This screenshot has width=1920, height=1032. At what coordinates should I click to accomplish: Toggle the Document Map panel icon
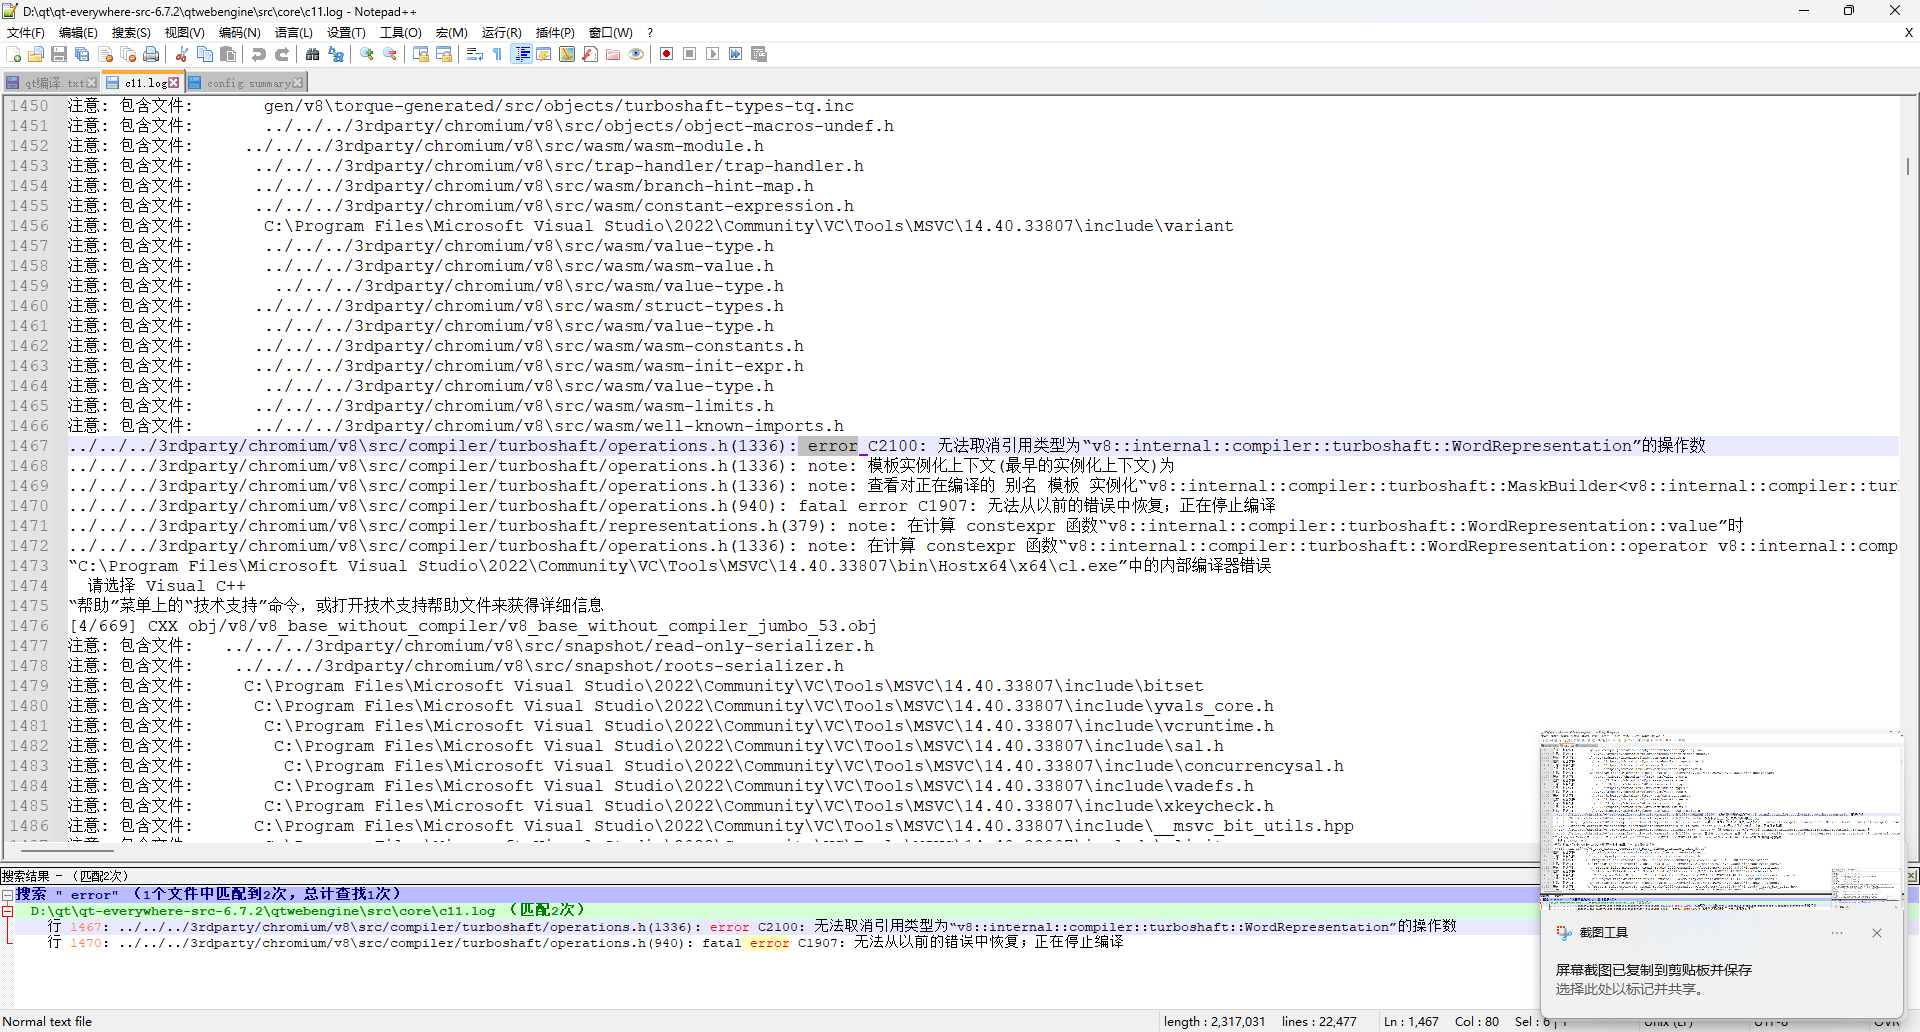[567, 54]
